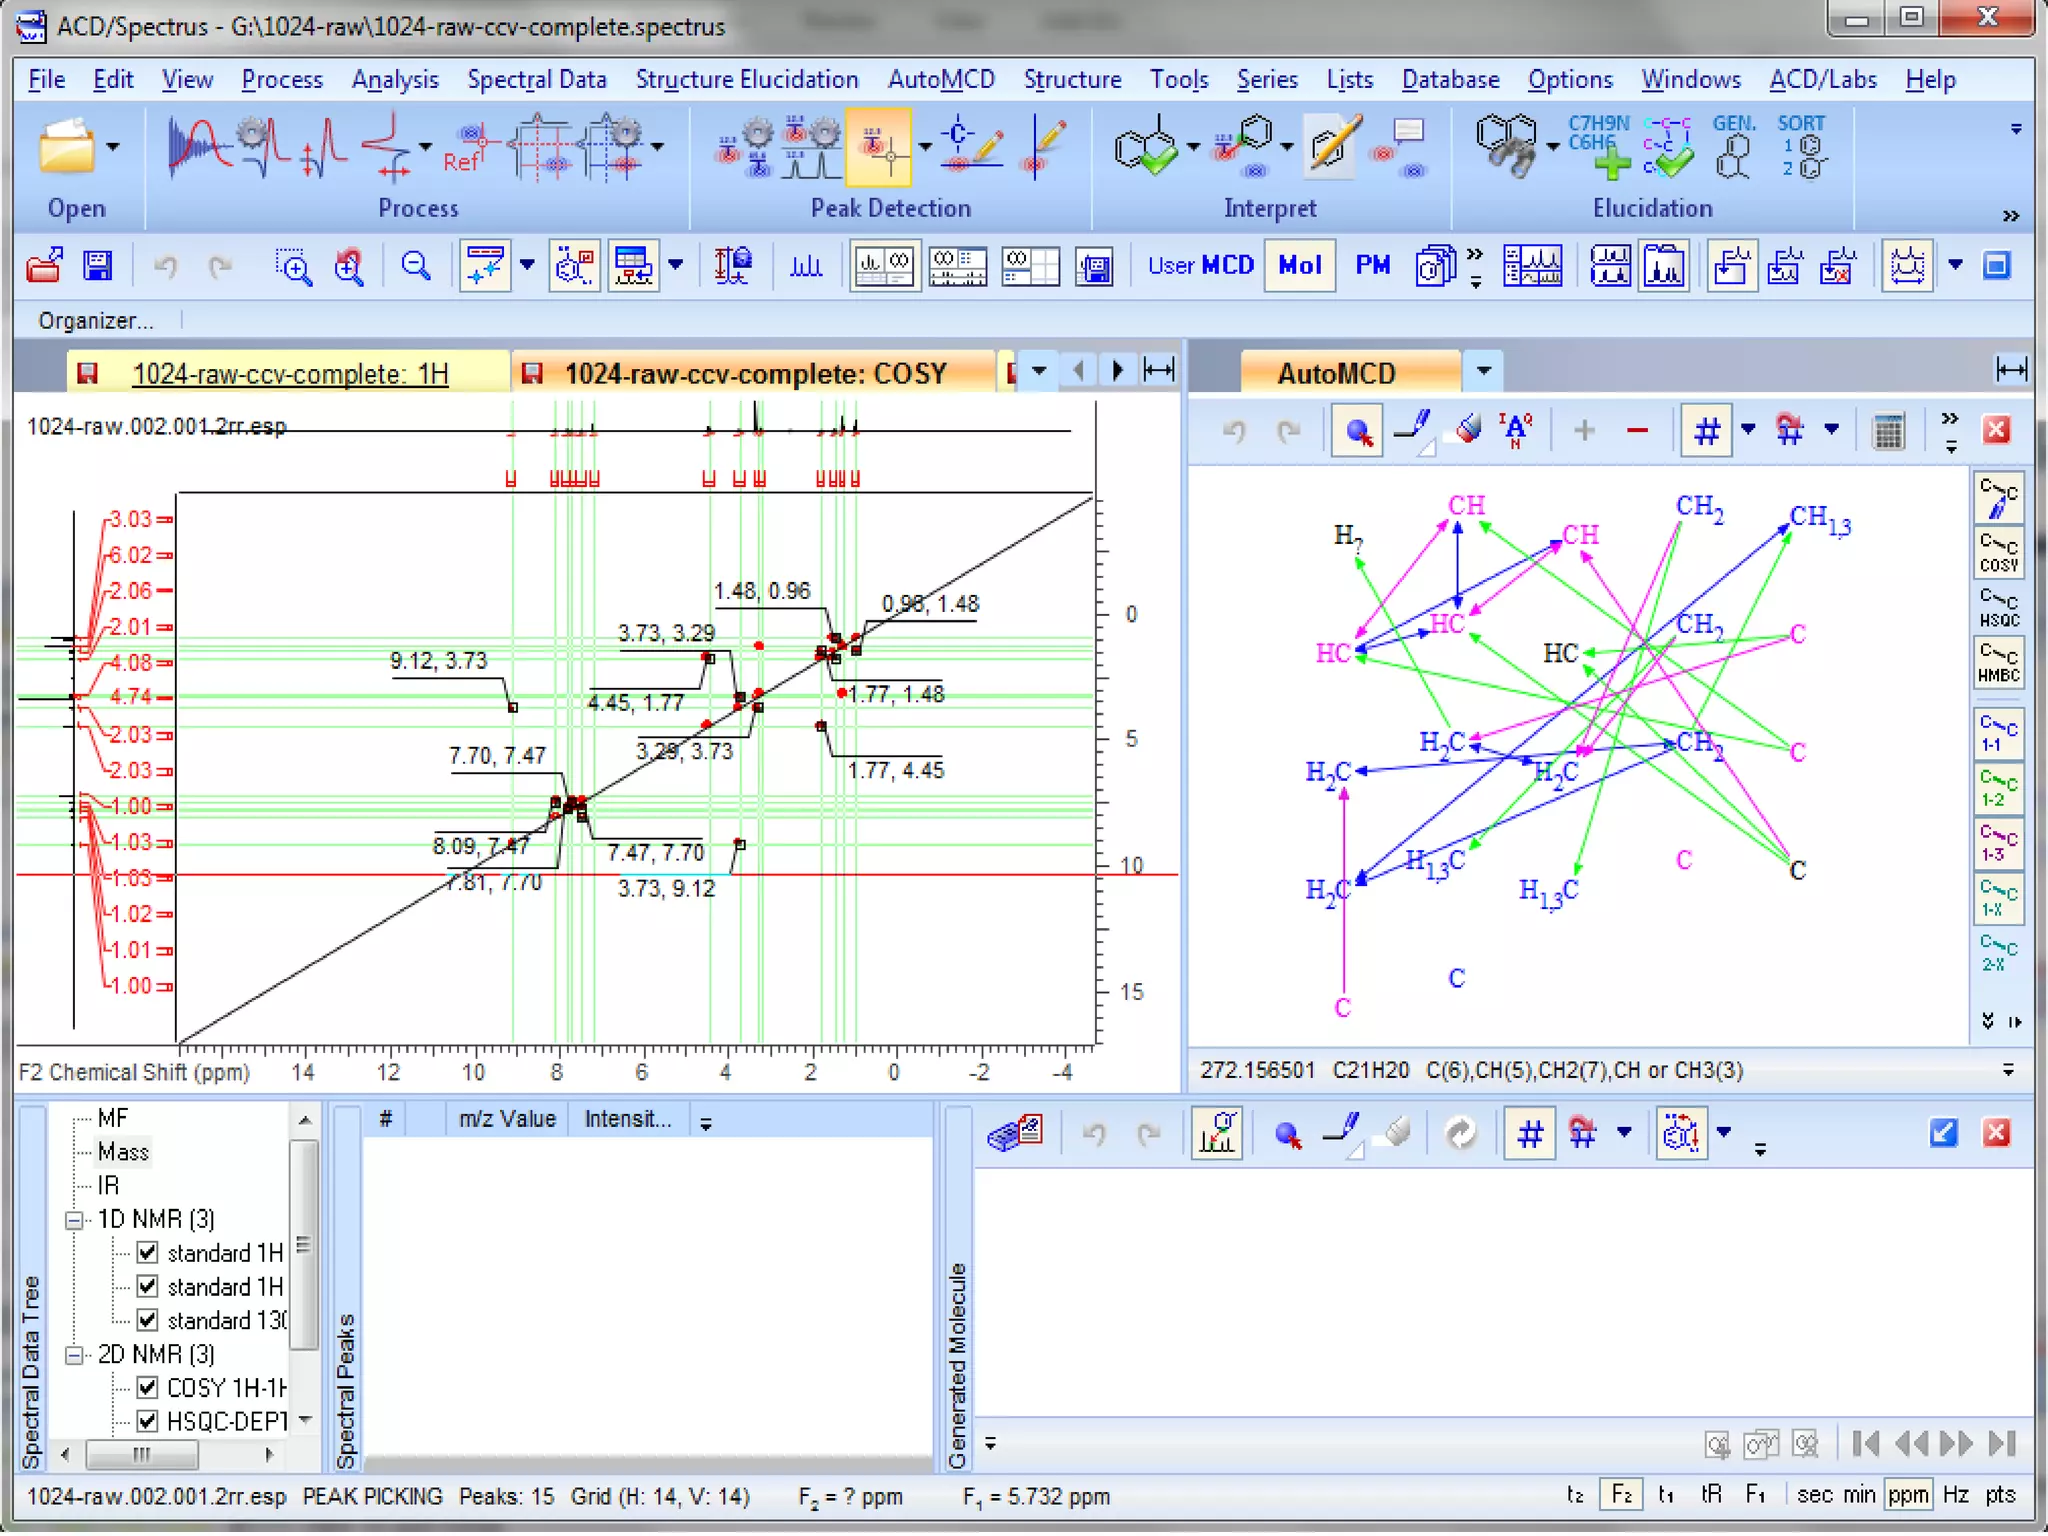
Task: Close the AutoMCD panel with red X
Action: (1996, 430)
